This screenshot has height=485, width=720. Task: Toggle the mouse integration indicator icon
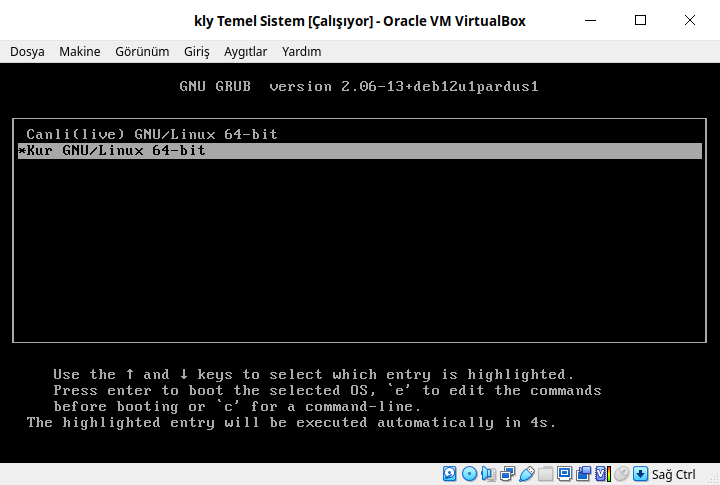(x=621, y=474)
